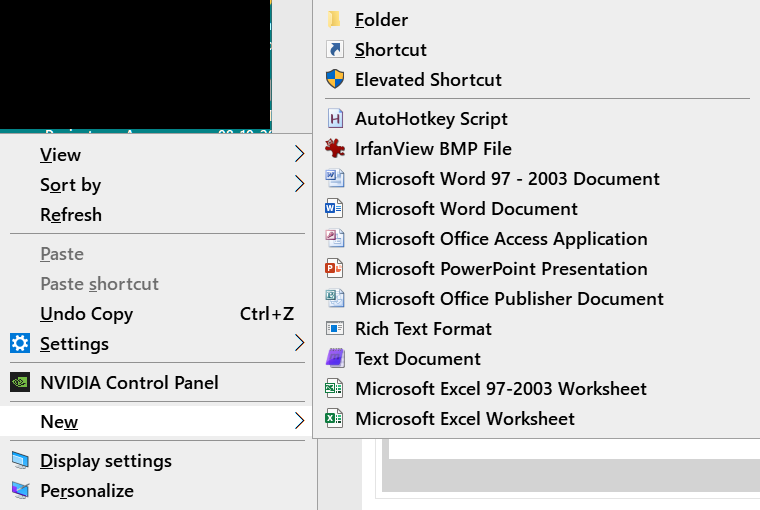Screen dimensions: 760x510
Task: Launch NVIDIA Control Panel menu entry
Action: tap(158, 382)
